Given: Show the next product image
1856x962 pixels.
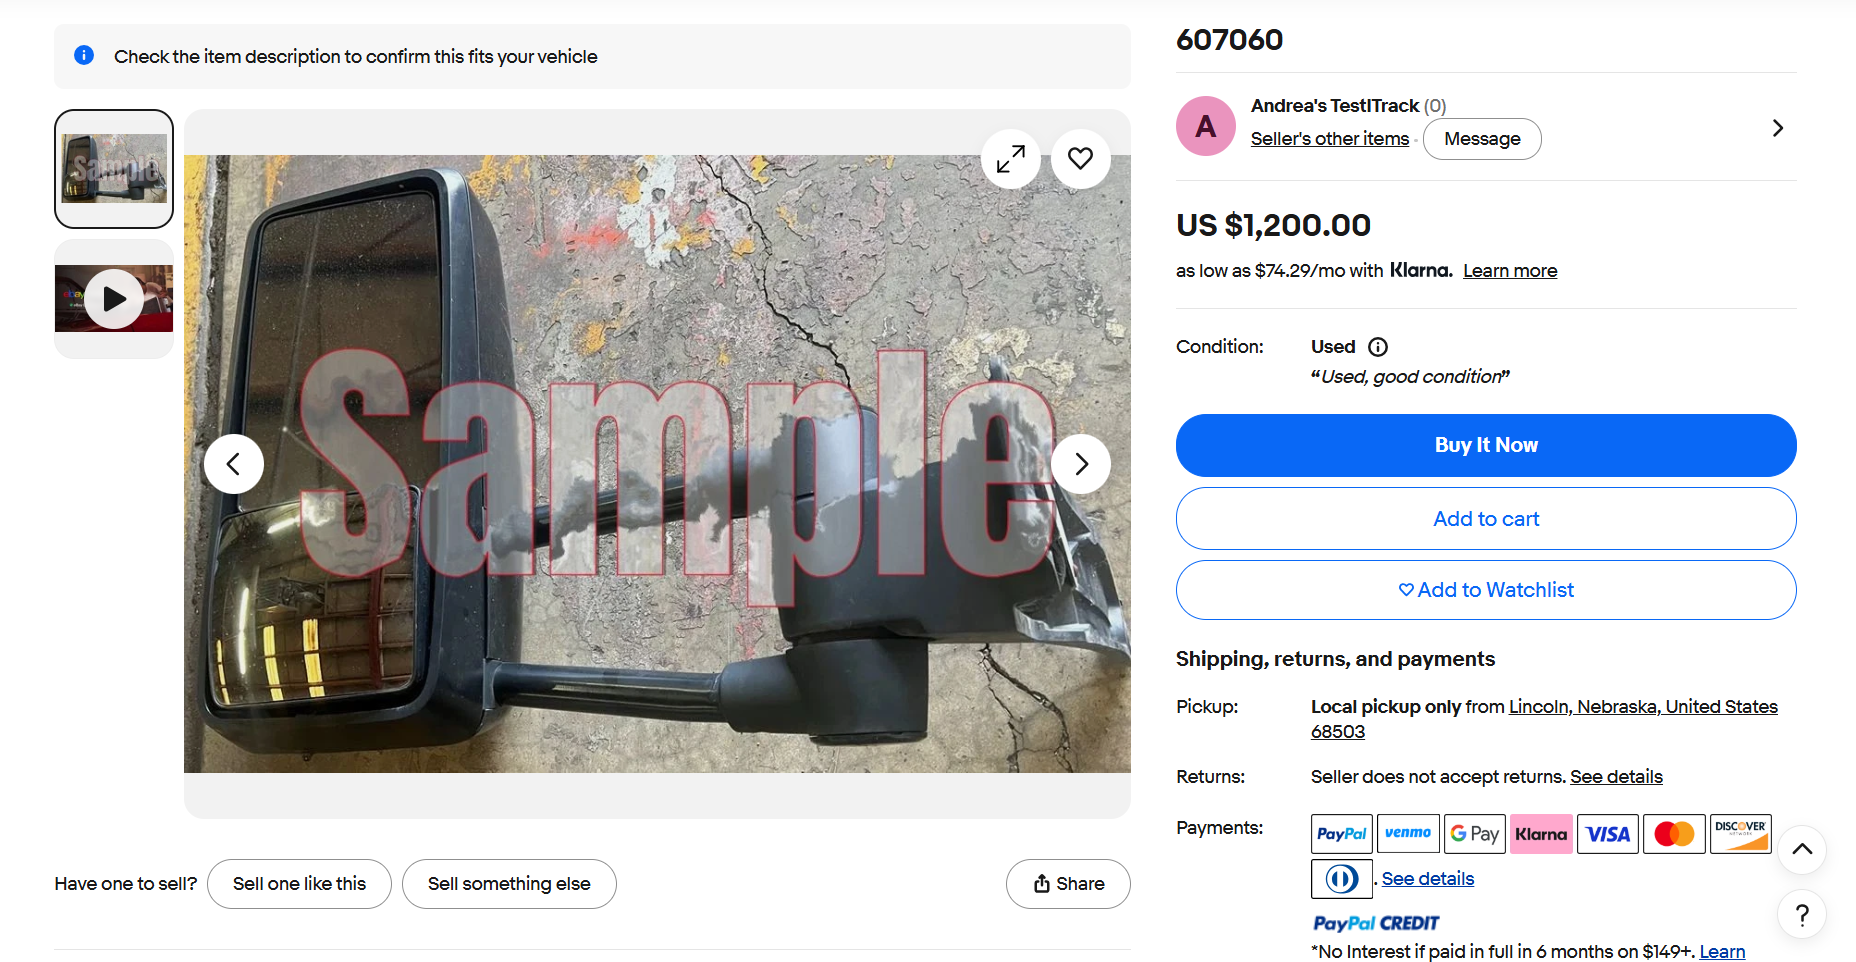Looking at the screenshot, I should [1081, 464].
